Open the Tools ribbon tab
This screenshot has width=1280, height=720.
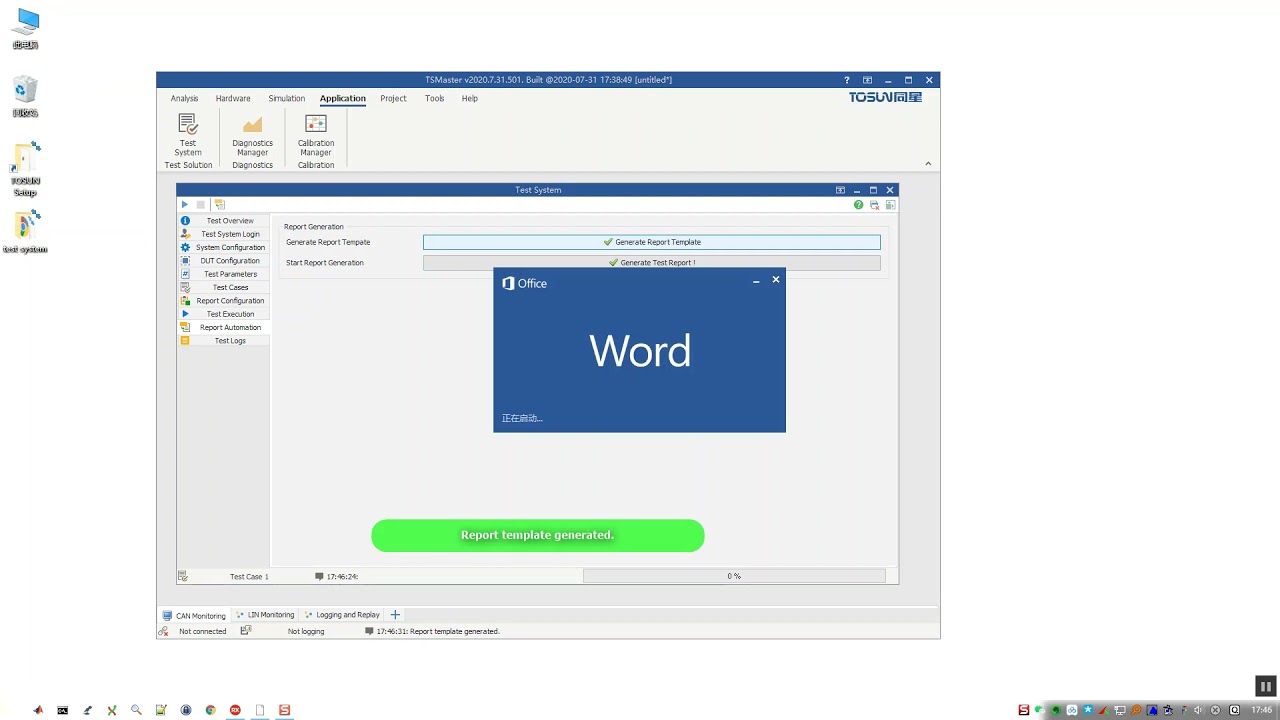coord(434,98)
